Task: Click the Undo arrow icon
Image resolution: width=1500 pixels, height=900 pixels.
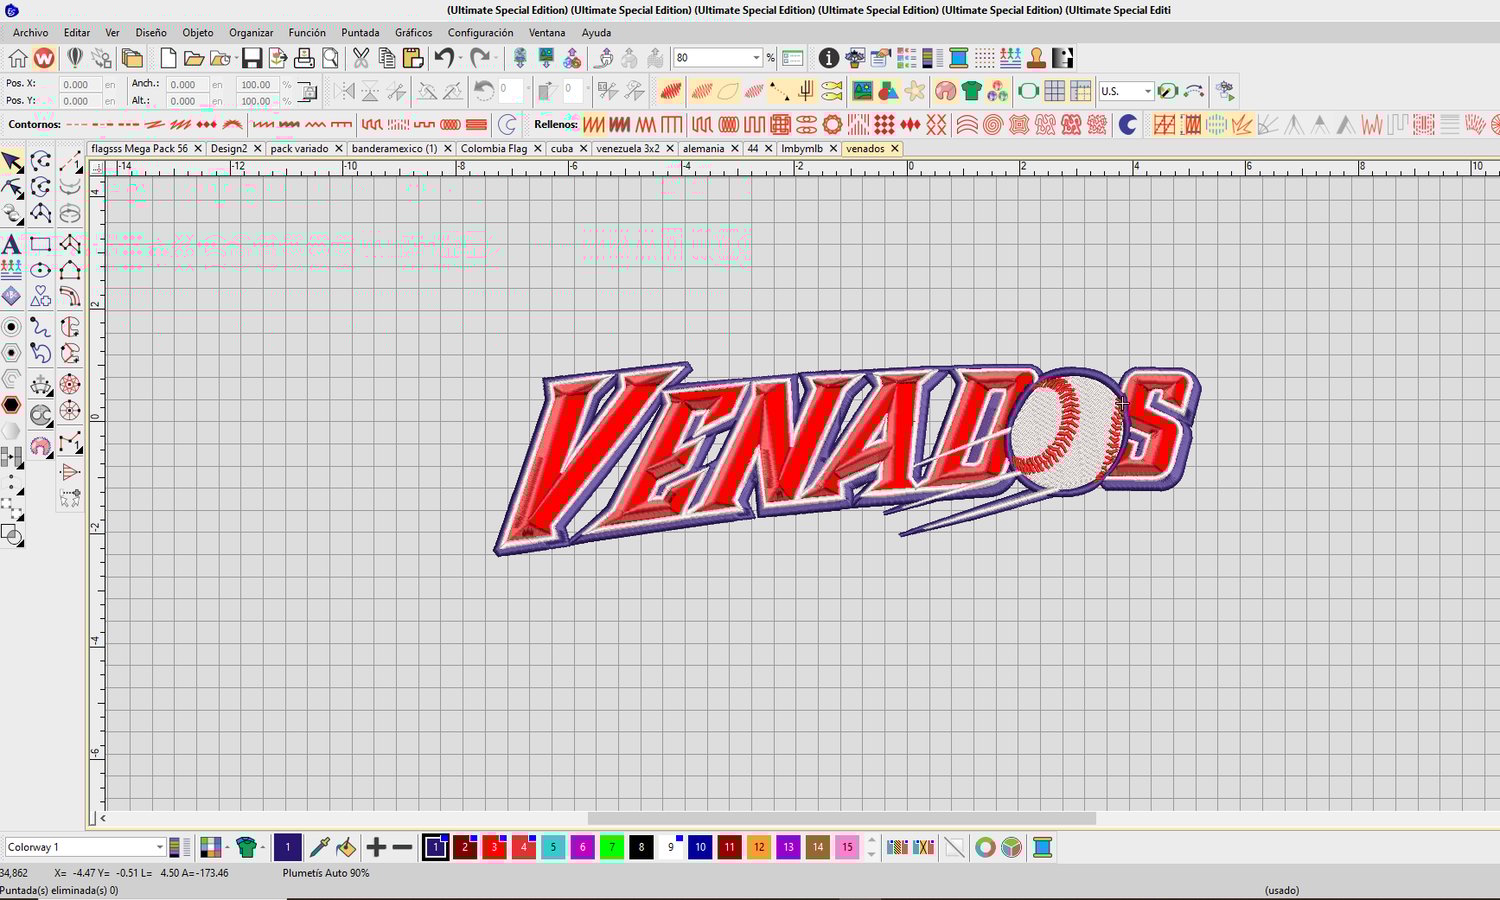Action: pyautogui.click(x=445, y=58)
